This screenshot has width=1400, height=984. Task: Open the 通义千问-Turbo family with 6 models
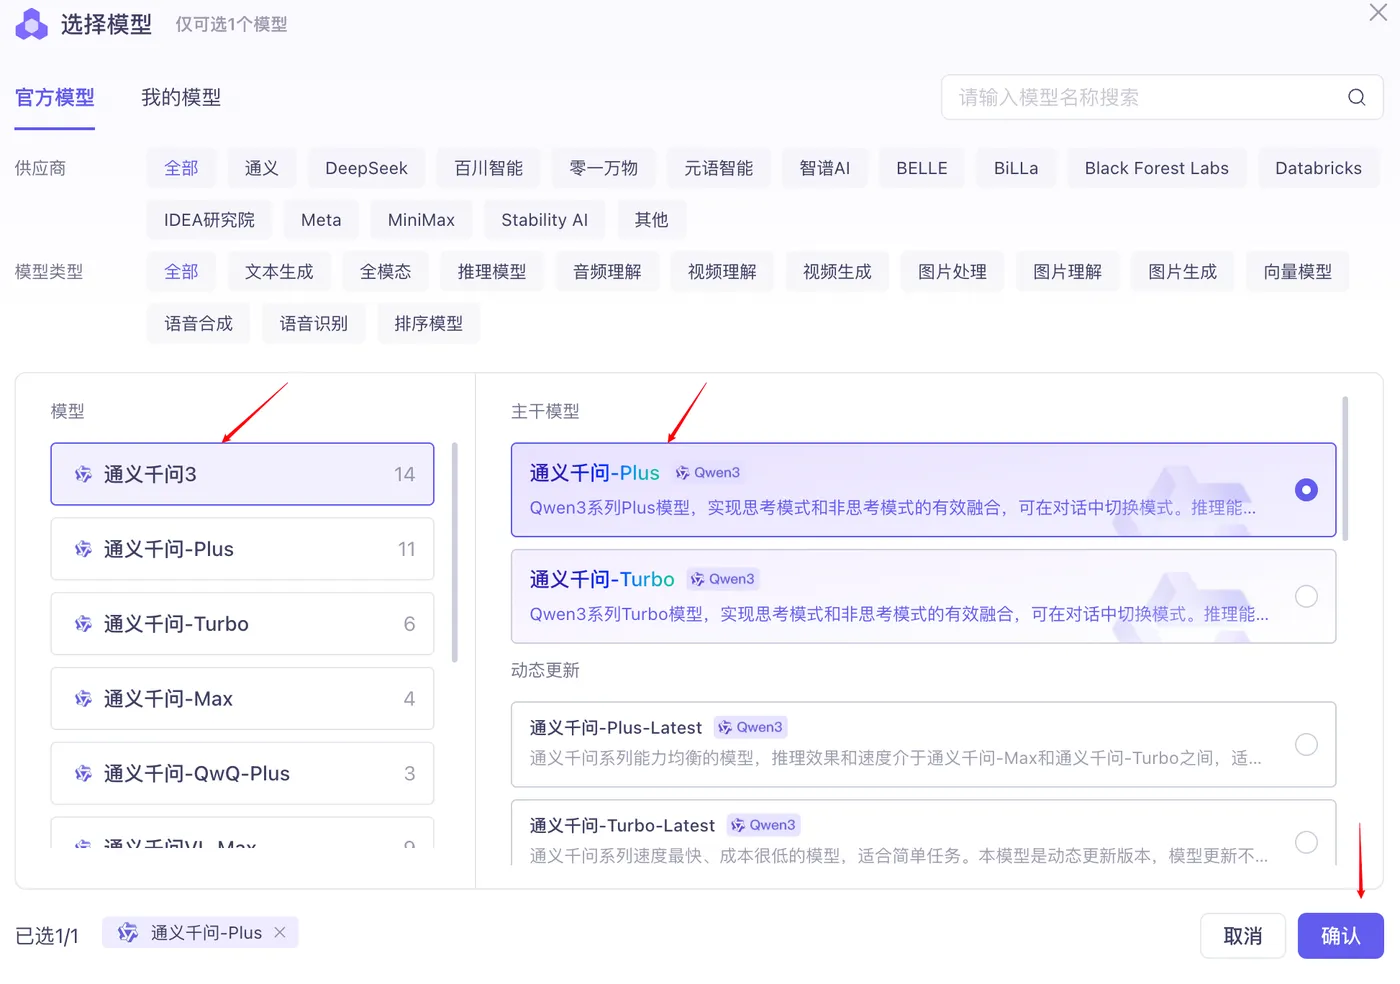pos(242,624)
